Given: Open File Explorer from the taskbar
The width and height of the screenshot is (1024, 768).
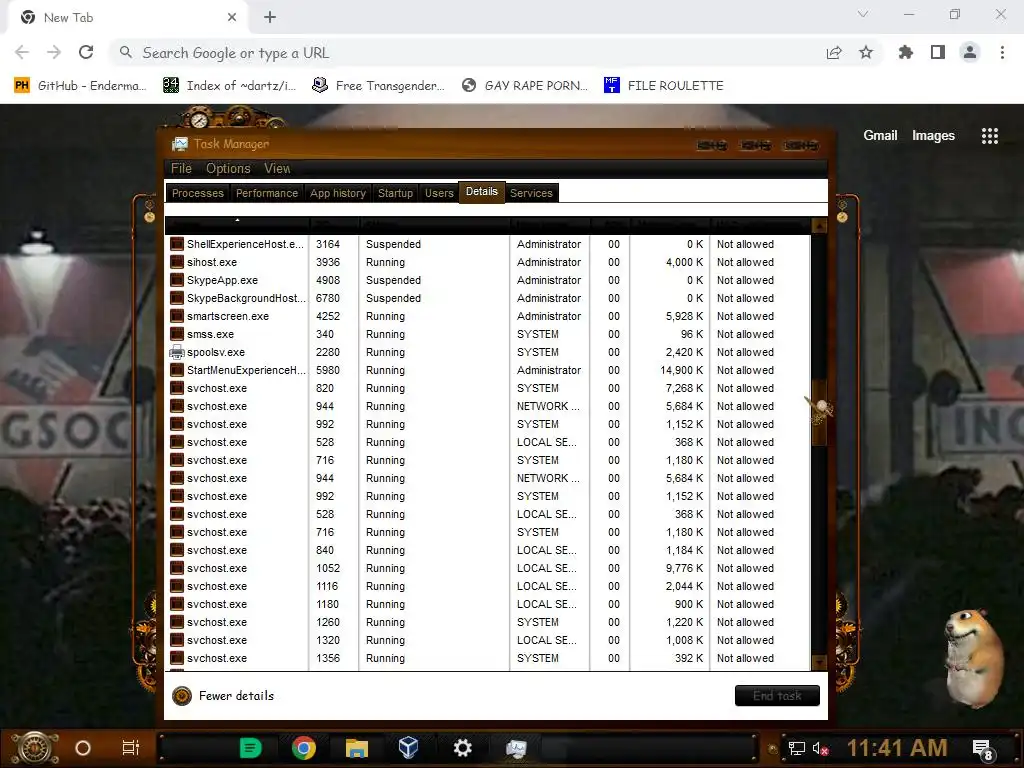Looking at the screenshot, I should tap(357, 748).
